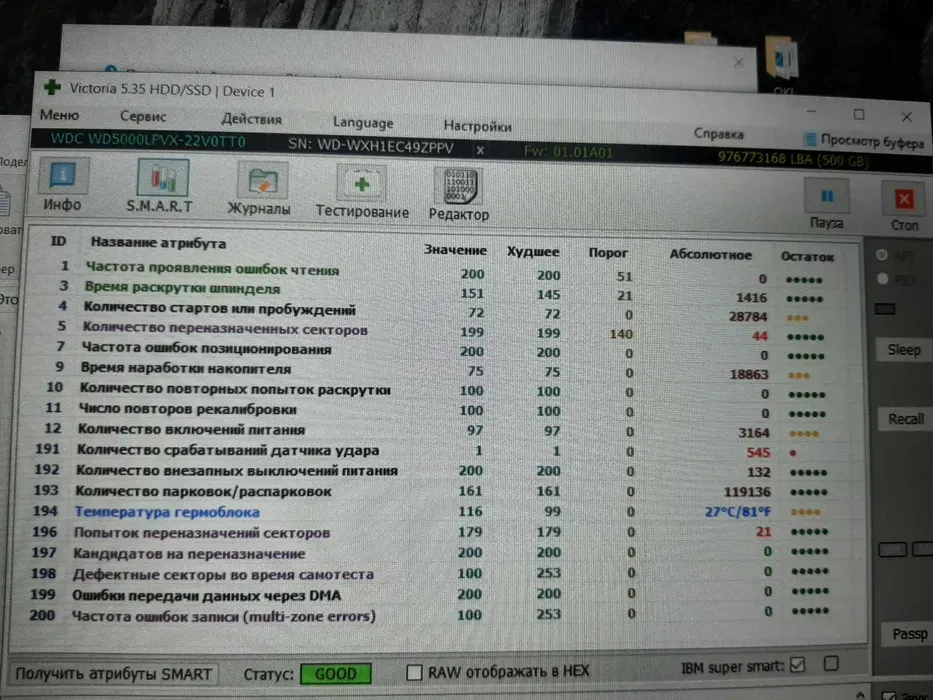Click the Абсолютное column header
This screenshot has height=700, width=933.
pyautogui.click(x=710, y=255)
